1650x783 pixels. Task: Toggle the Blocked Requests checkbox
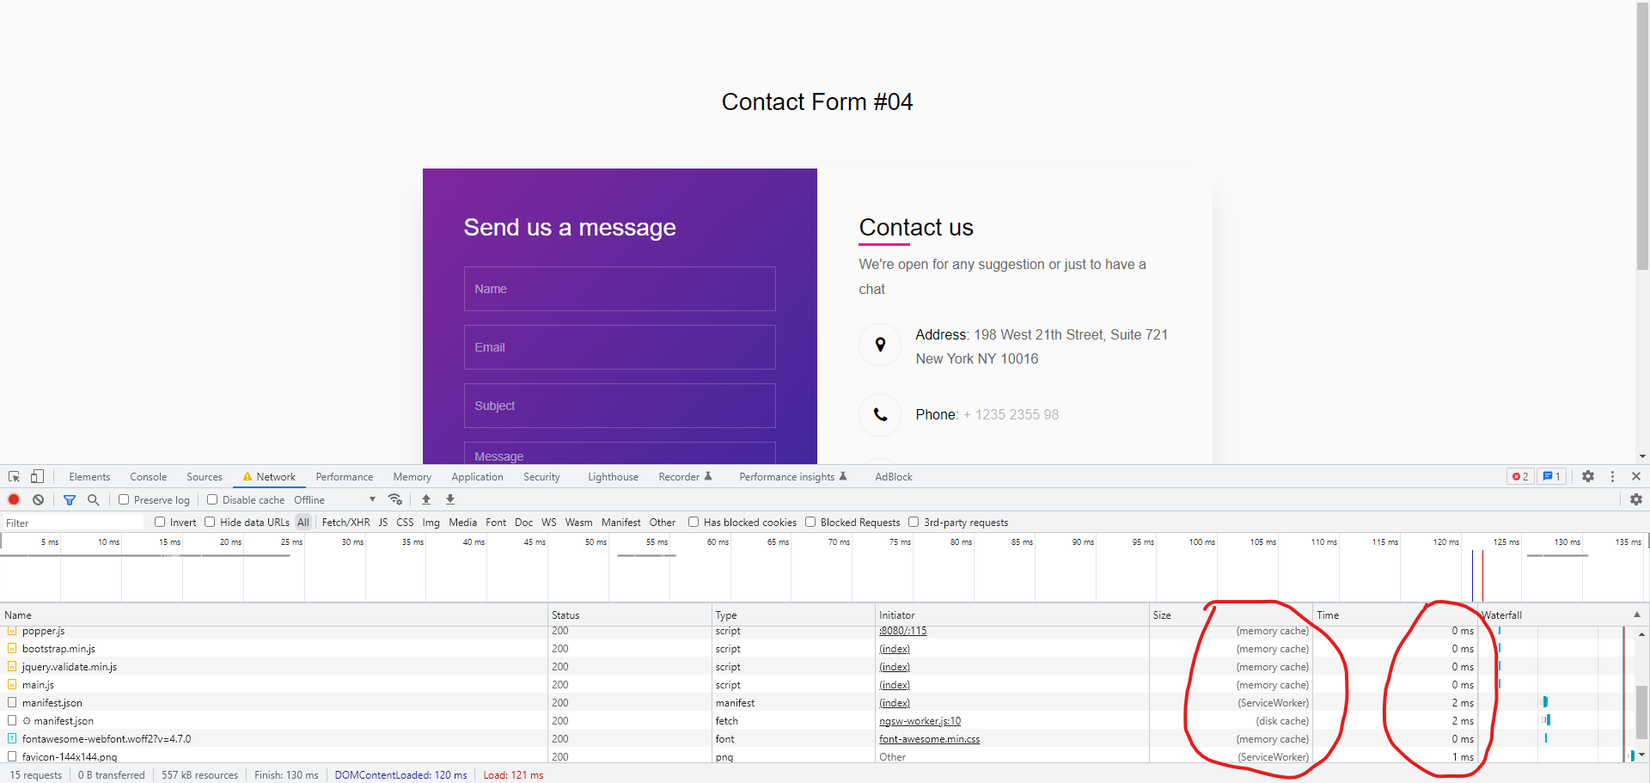[811, 522]
